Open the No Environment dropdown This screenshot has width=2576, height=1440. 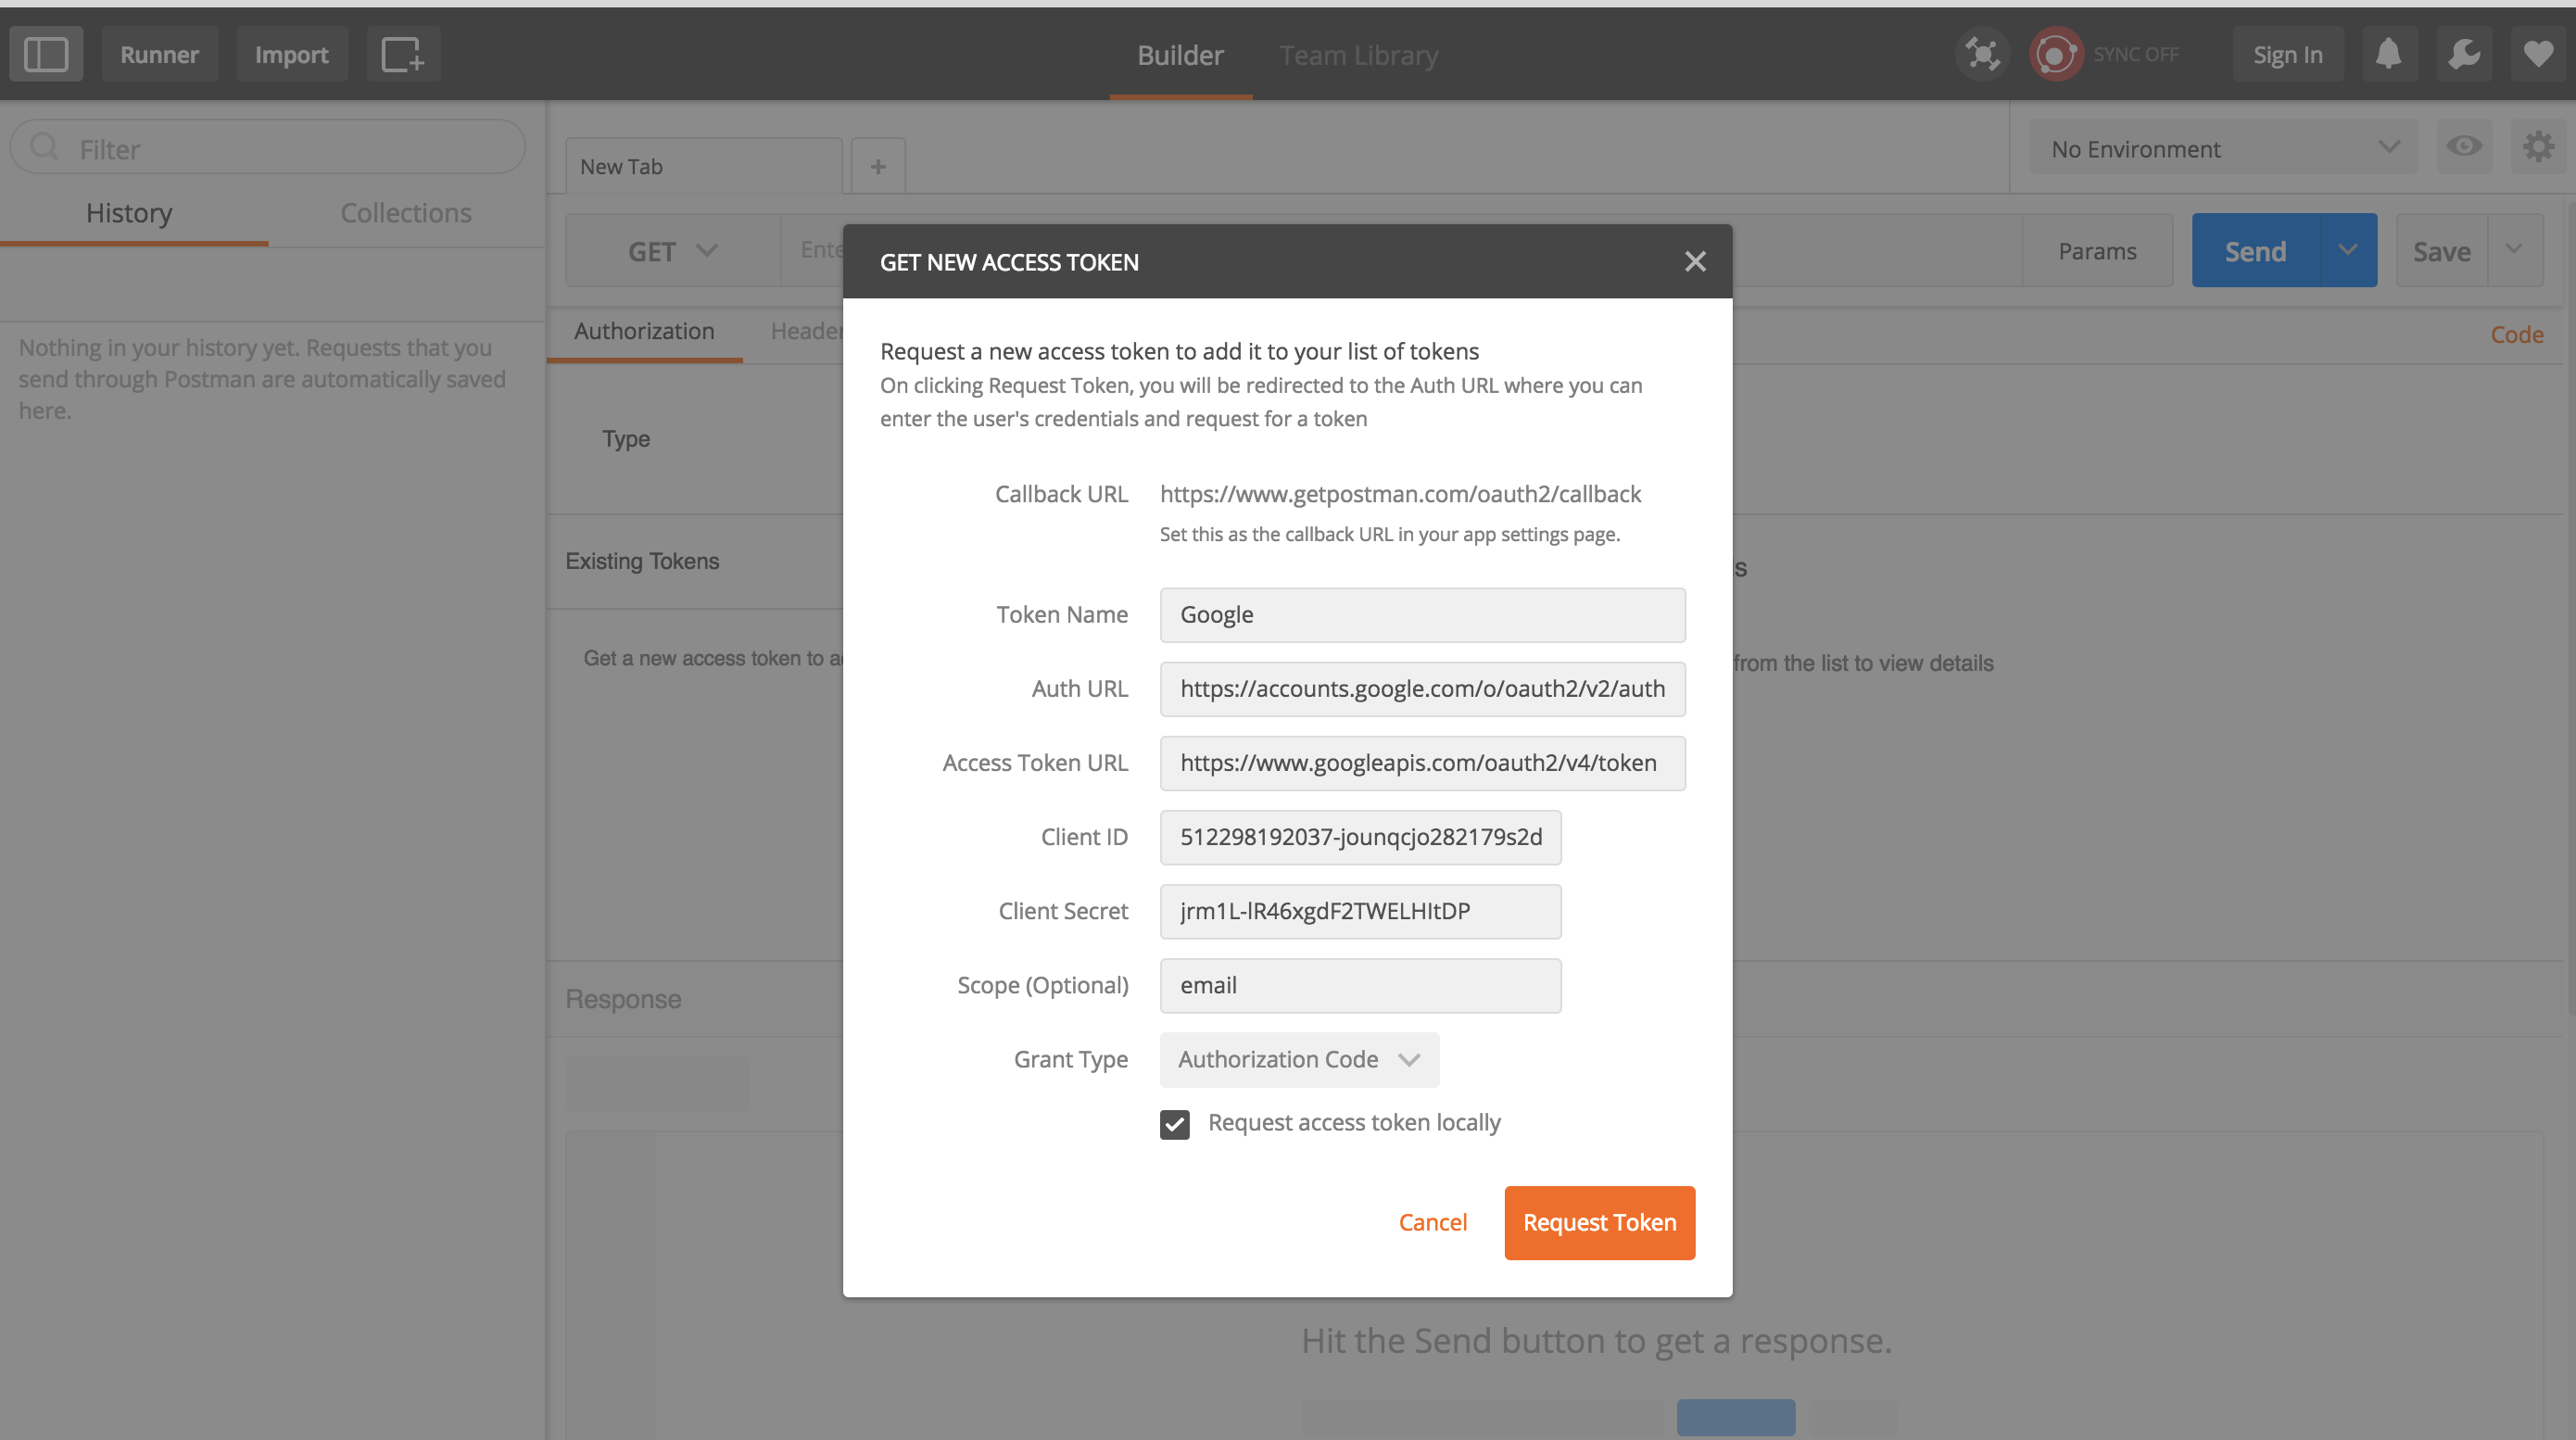click(2222, 148)
